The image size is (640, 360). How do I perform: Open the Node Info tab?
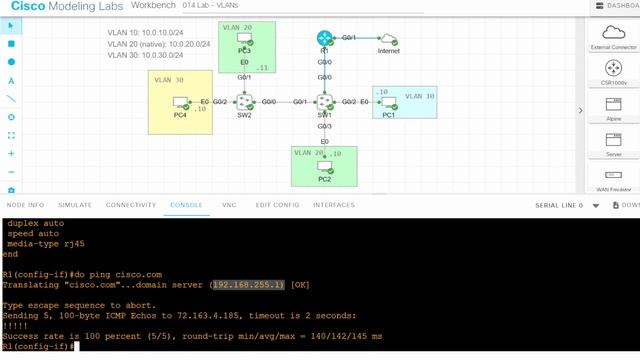tap(25, 205)
